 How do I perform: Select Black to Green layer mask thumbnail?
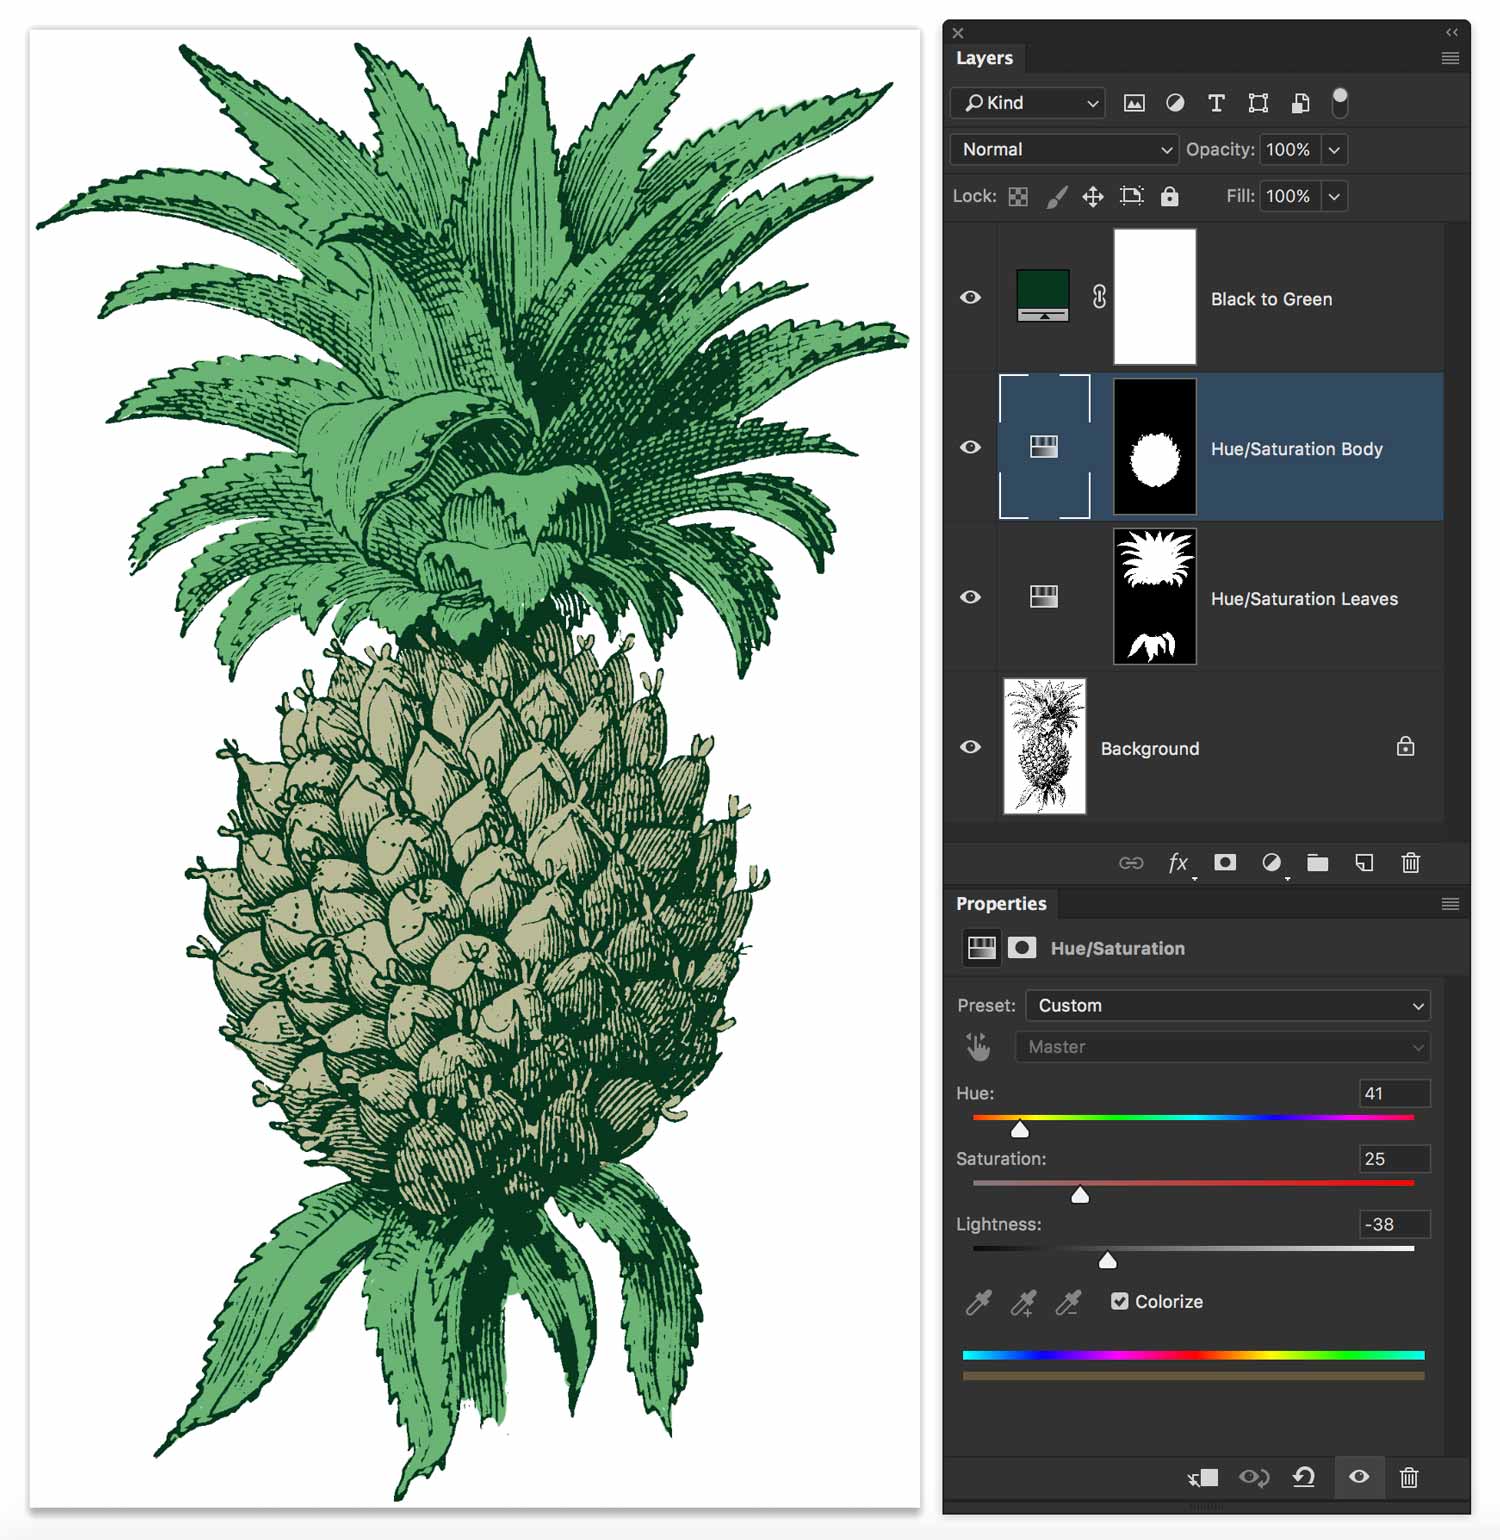click(1155, 297)
